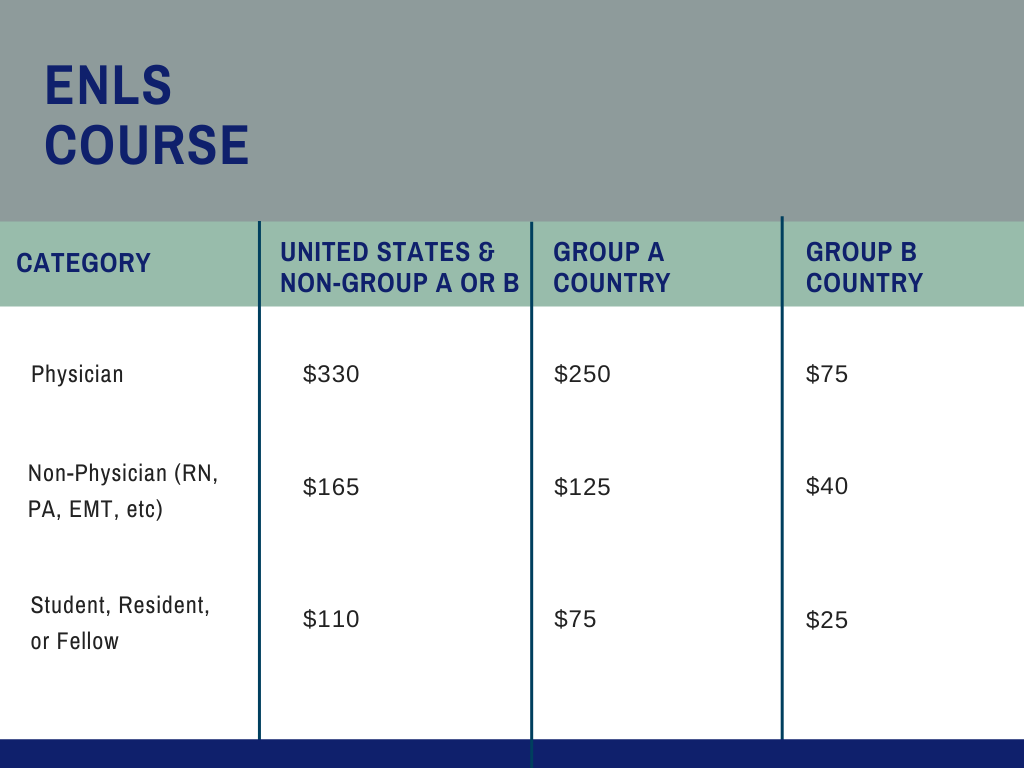Click the ENLS COURSE title
The width and height of the screenshot is (1024, 768).
pyautogui.click(x=147, y=115)
